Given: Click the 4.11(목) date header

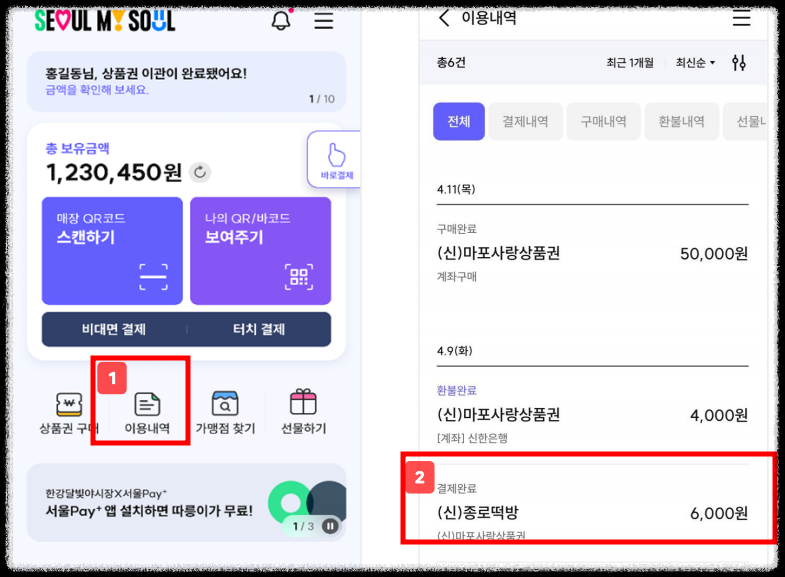Looking at the screenshot, I should tap(456, 189).
